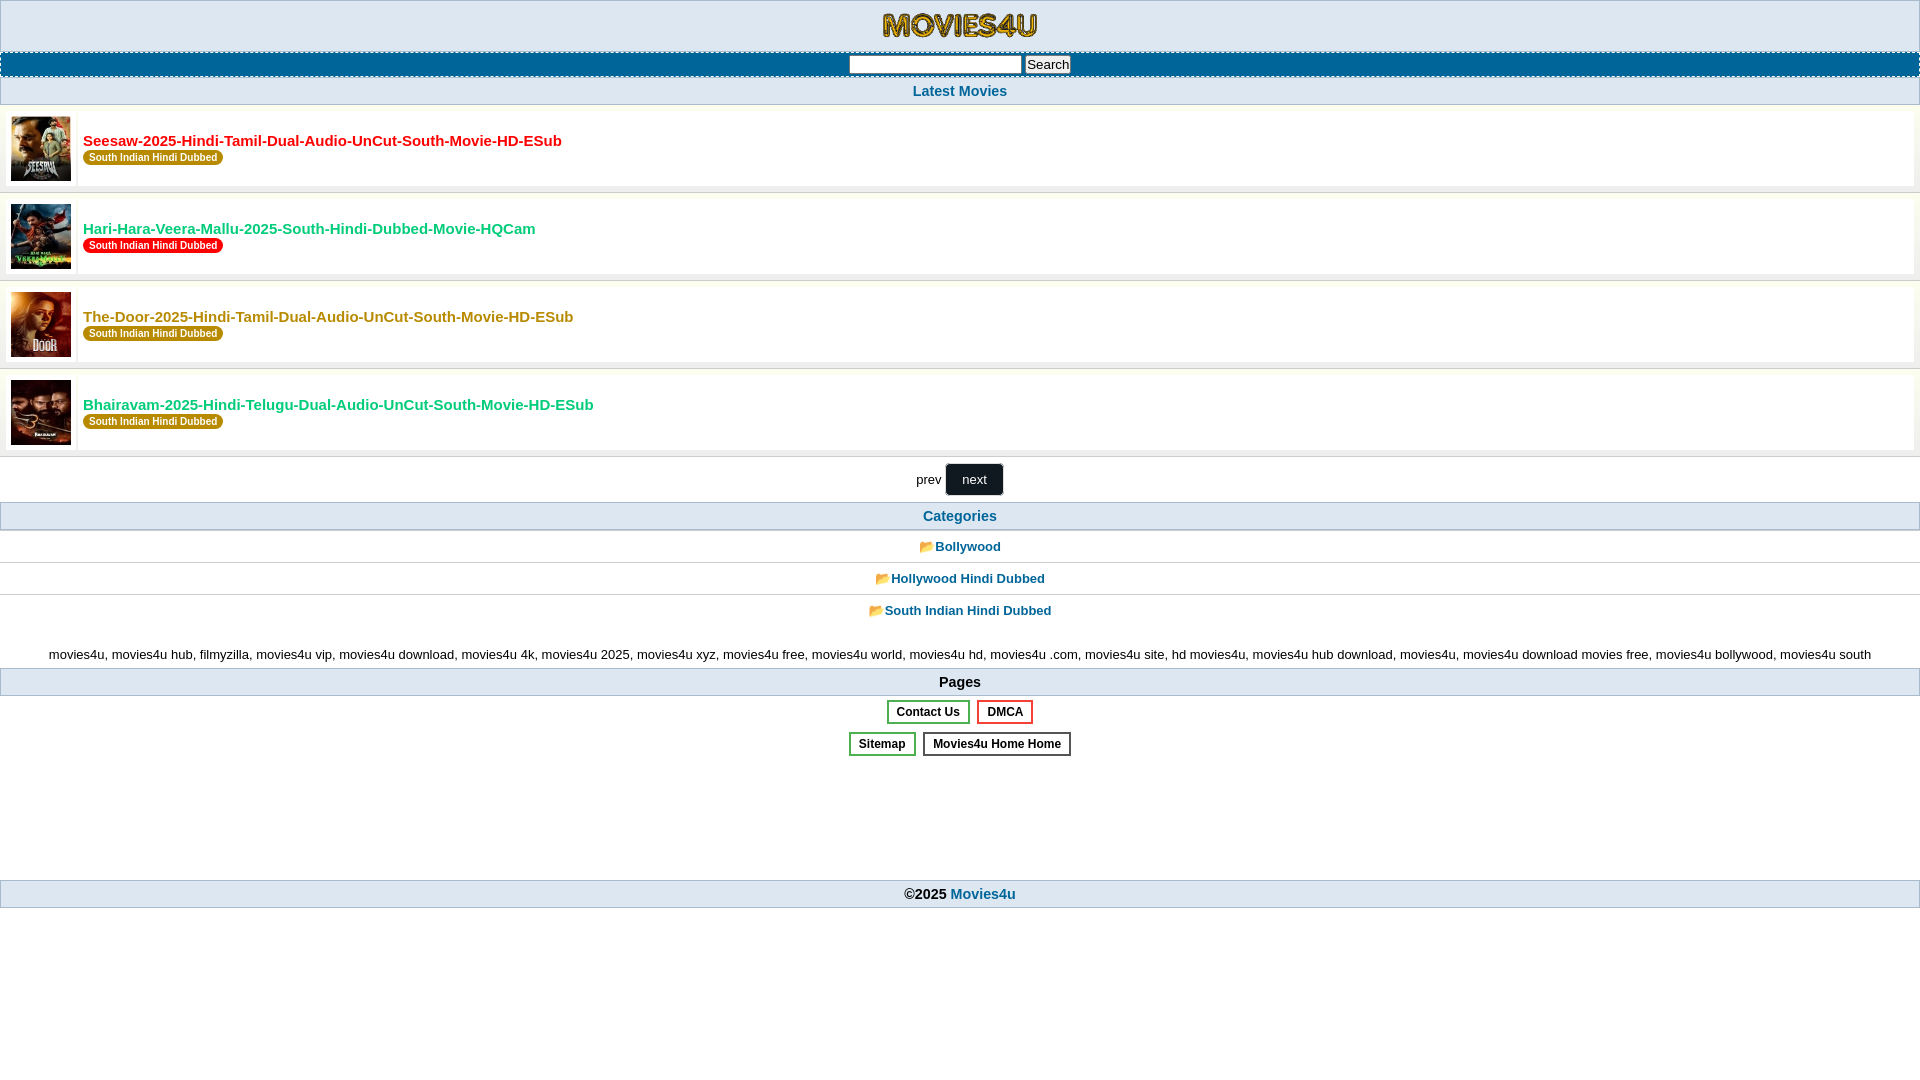Viewport: 1920px width, 1080px height.
Task: Open the Seesaw movie poster thumbnail
Action: tap(41, 149)
